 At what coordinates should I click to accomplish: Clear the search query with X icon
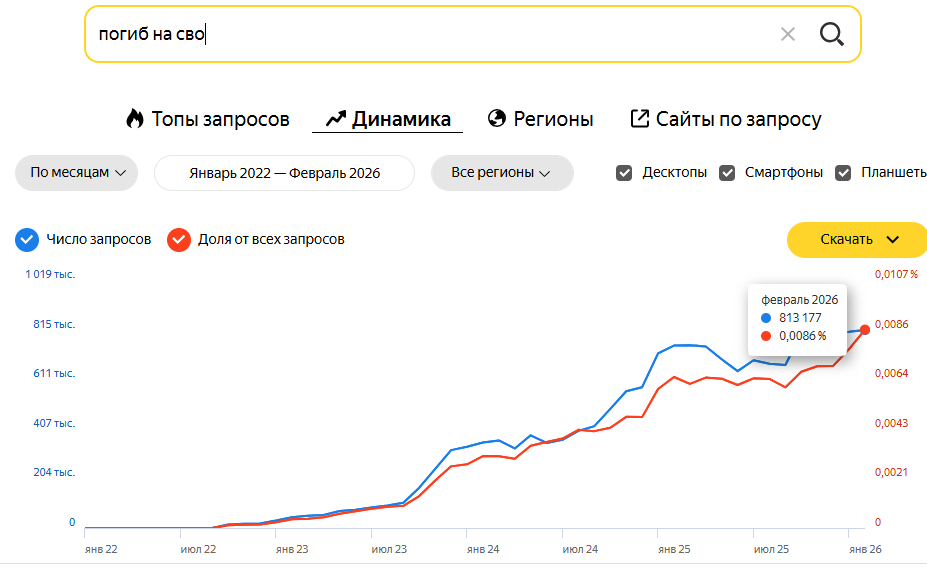pyautogui.click(x=788, y=34)
